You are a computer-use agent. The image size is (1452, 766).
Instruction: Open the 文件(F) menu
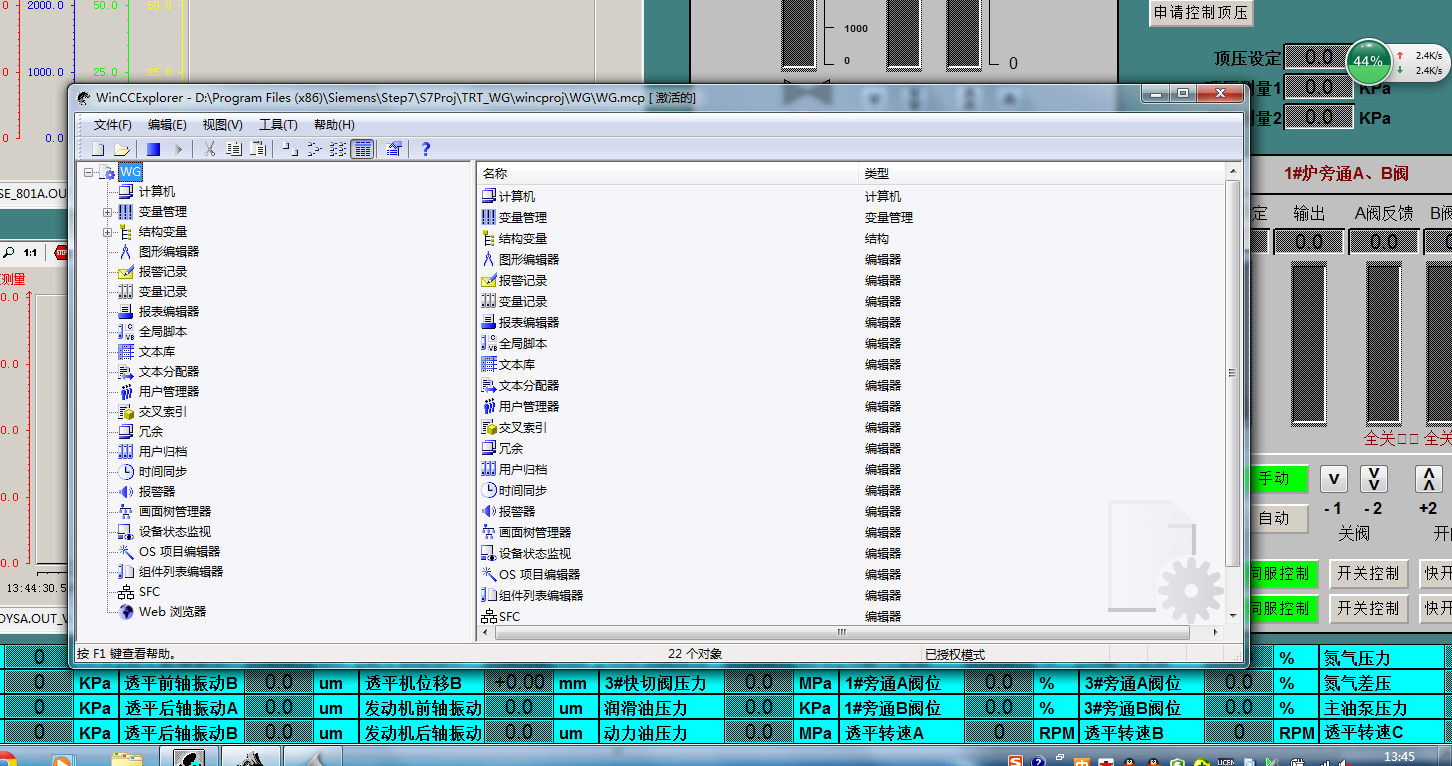[112, 125]
